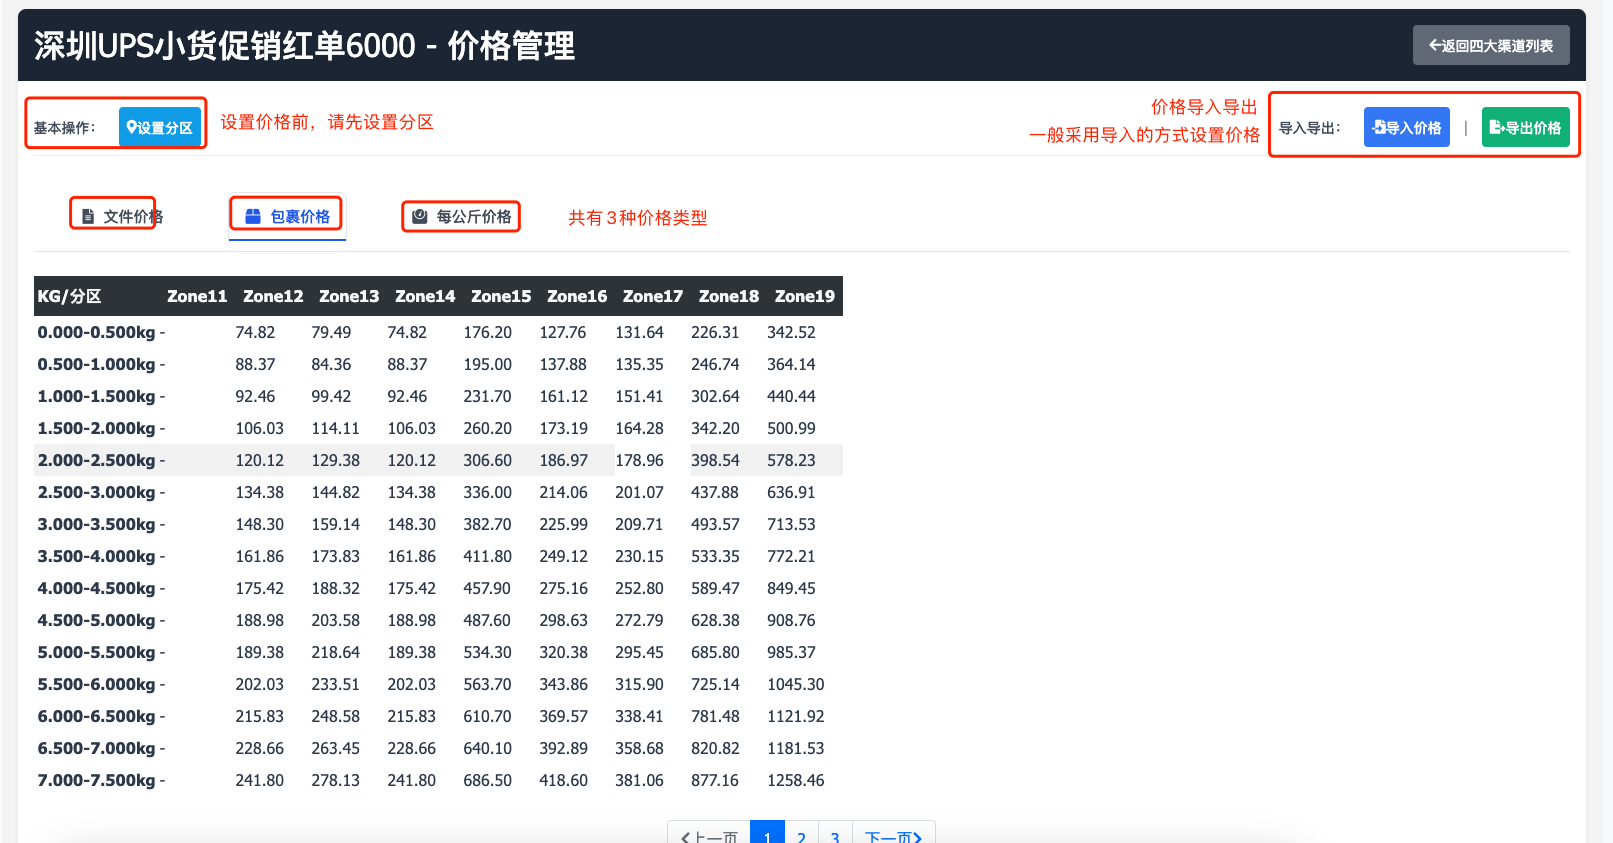The height and width of the screenshot is (843, 1613).
Task: Select the 7.000-7.500kg row label
Action: point(96,780)
